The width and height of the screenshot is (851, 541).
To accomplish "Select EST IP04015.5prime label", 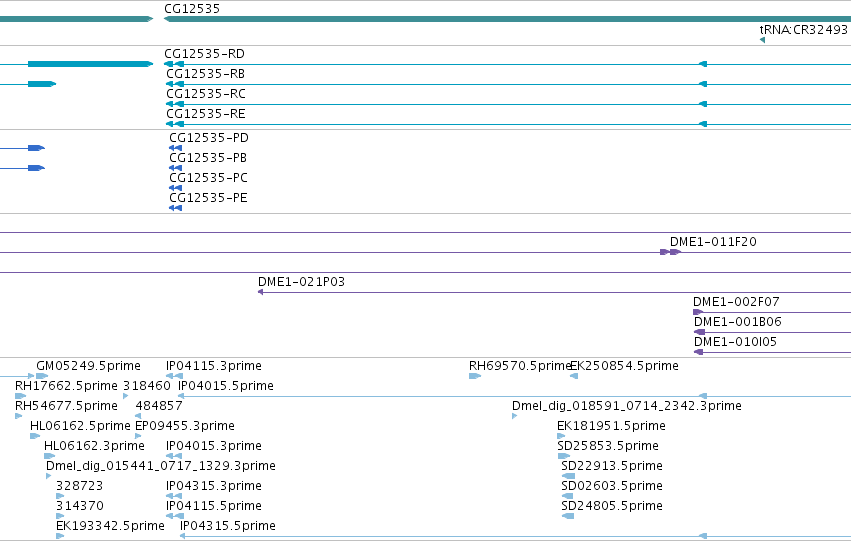I will (x=226, y=386).
